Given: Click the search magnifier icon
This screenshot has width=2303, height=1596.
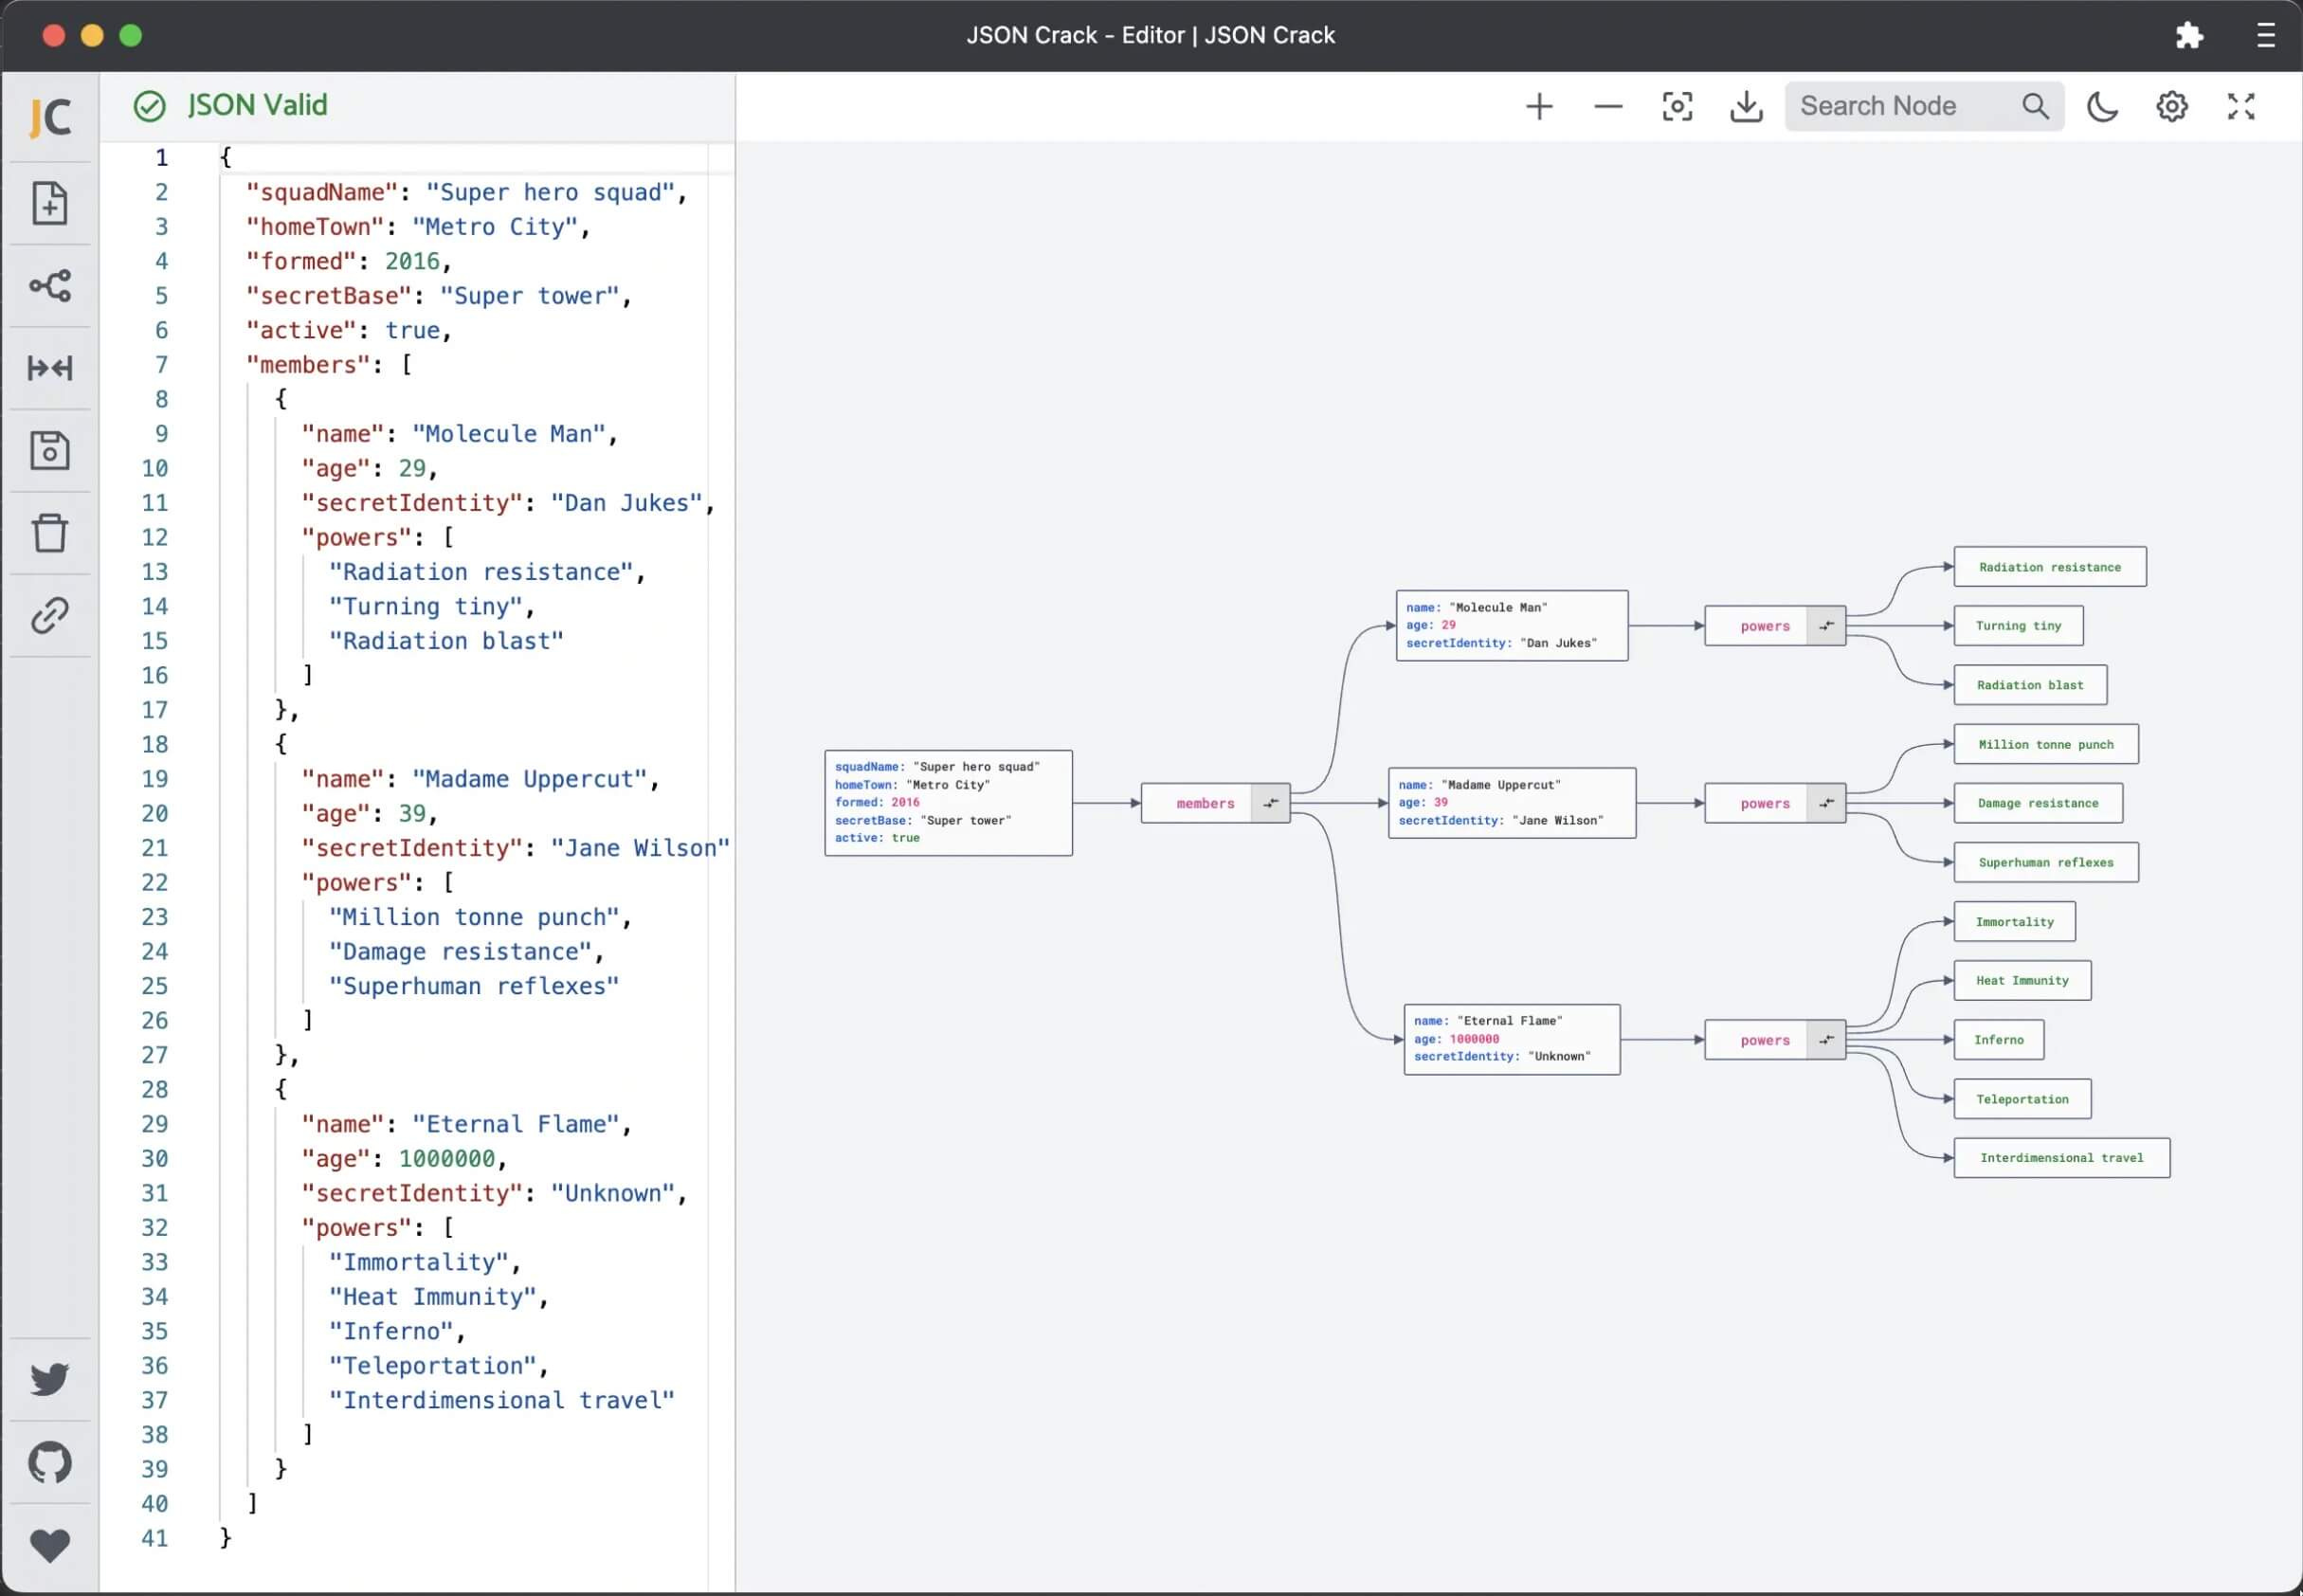Looking at the screenshot, I should (x=2035, y=106).
